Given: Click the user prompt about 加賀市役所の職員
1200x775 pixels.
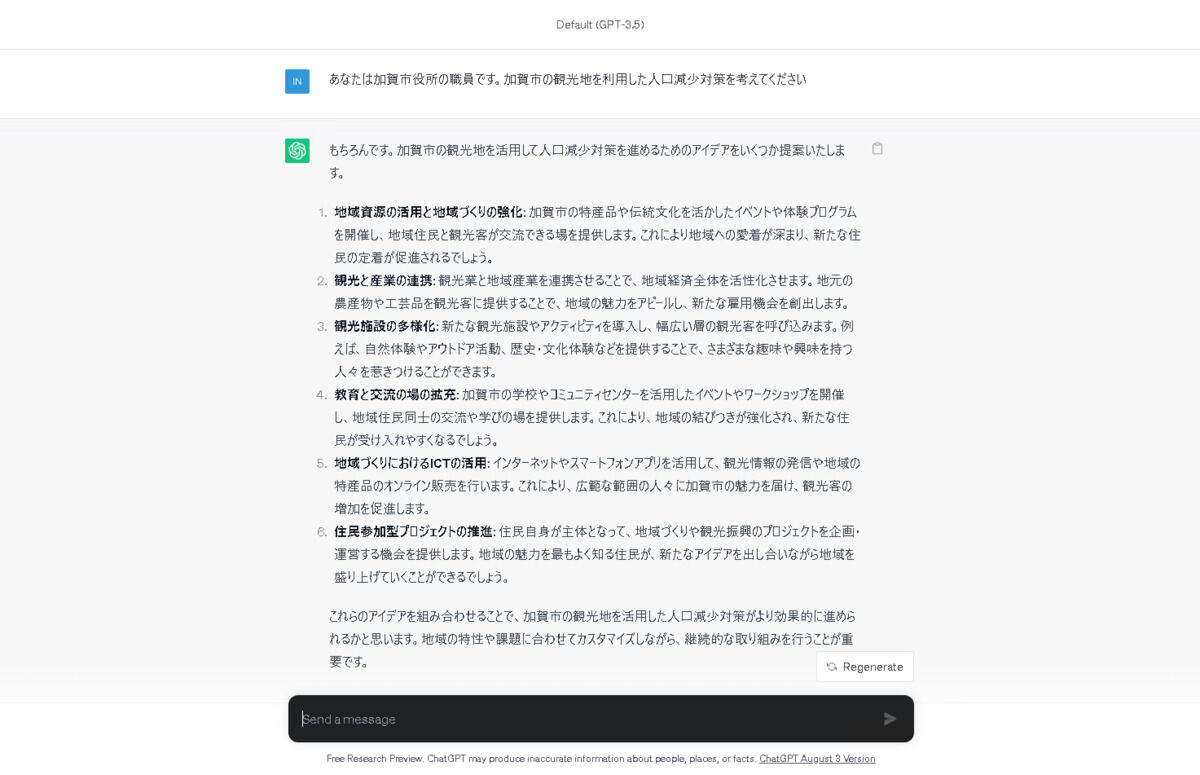Looking at the screenshot, I should pyautogui.click(x=567, y=79).
